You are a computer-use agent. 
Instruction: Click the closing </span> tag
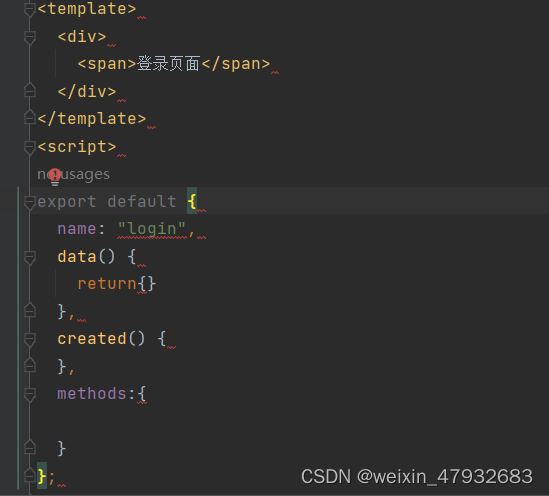[x=236, y=64]
